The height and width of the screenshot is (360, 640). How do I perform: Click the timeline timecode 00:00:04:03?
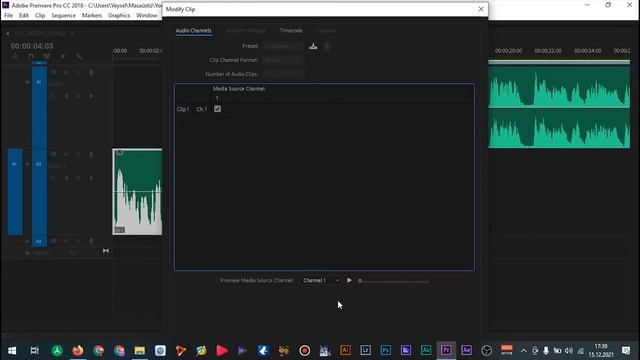[x=32, y=46]
